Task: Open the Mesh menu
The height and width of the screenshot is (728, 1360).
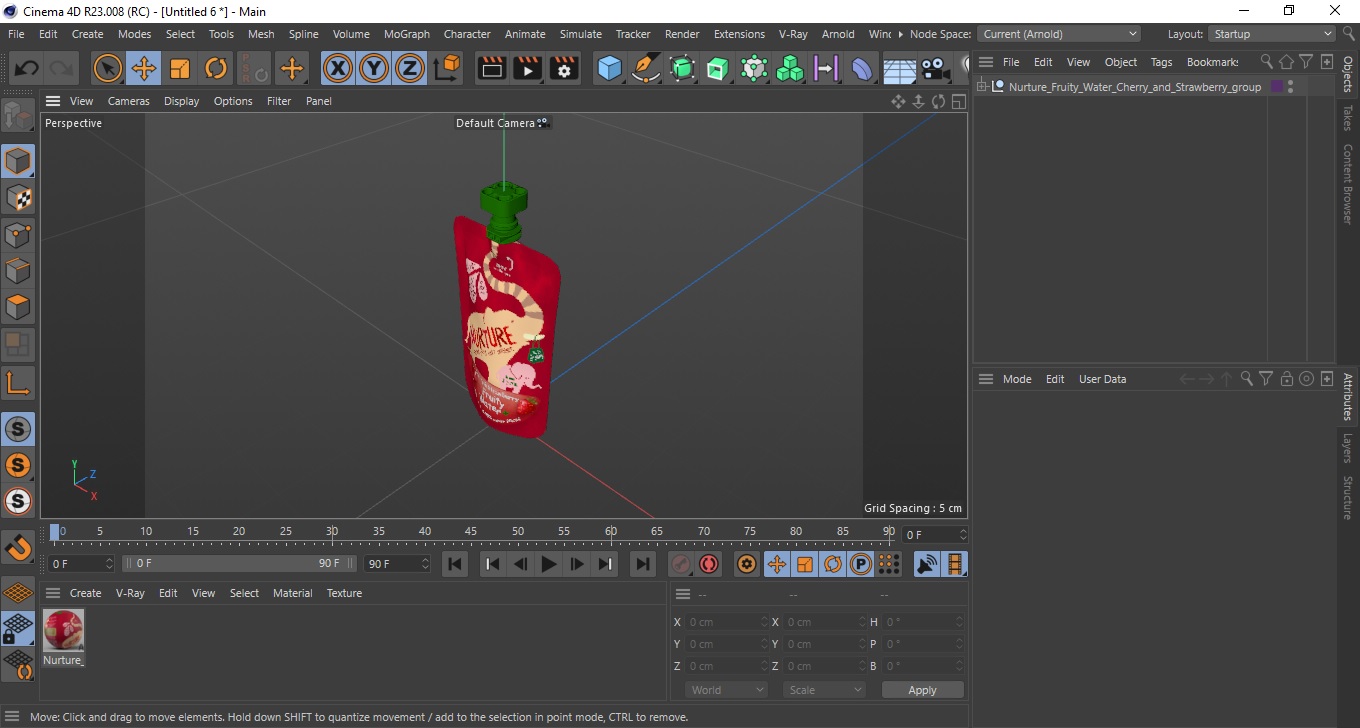Action: [261, 34]
